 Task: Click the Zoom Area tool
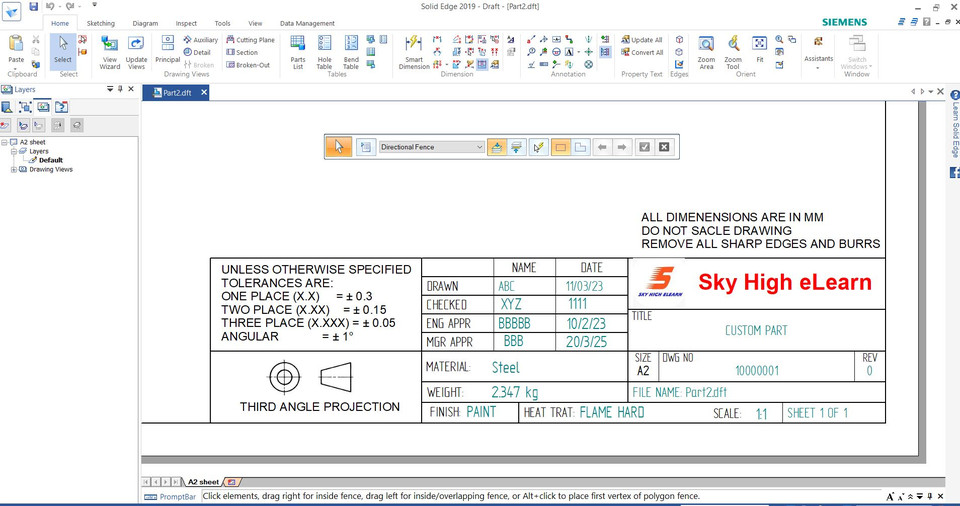click(706, 50)
